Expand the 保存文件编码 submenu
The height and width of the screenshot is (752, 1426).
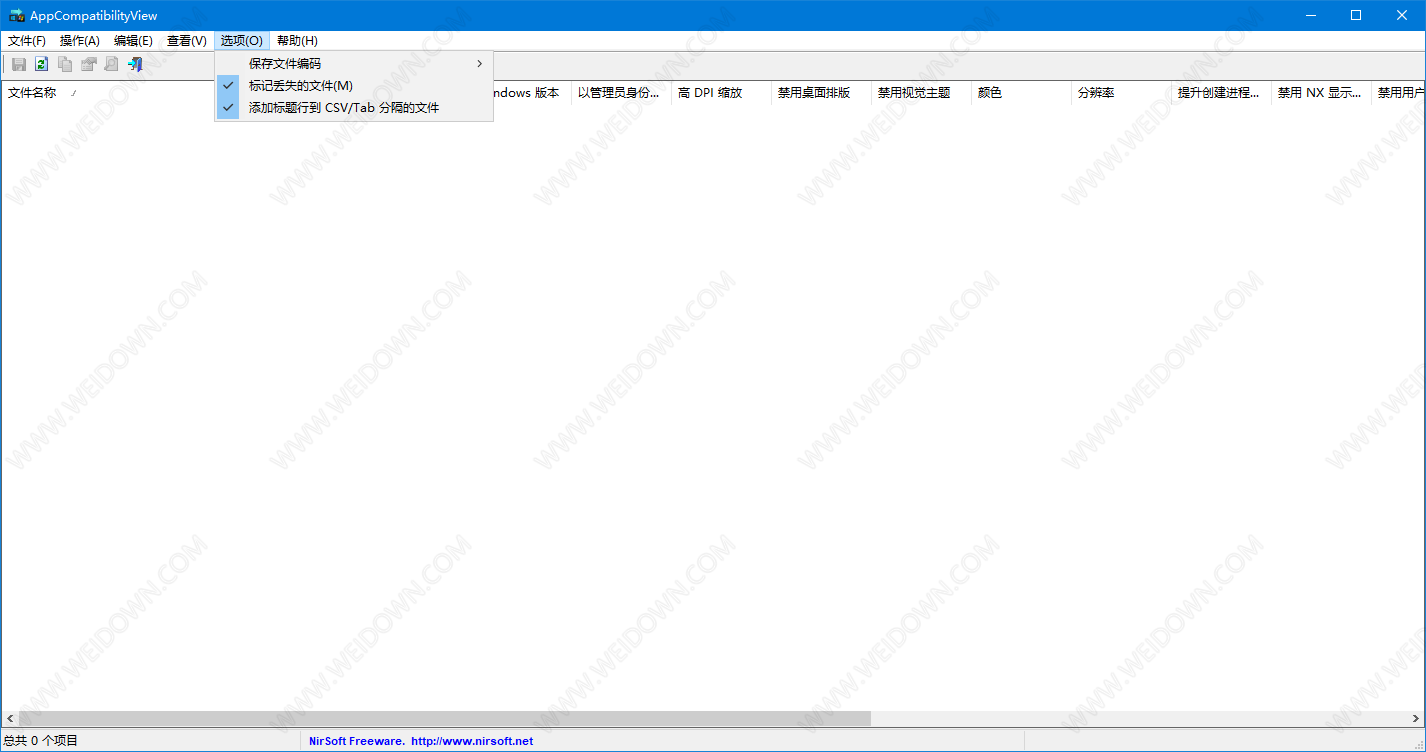354,64
